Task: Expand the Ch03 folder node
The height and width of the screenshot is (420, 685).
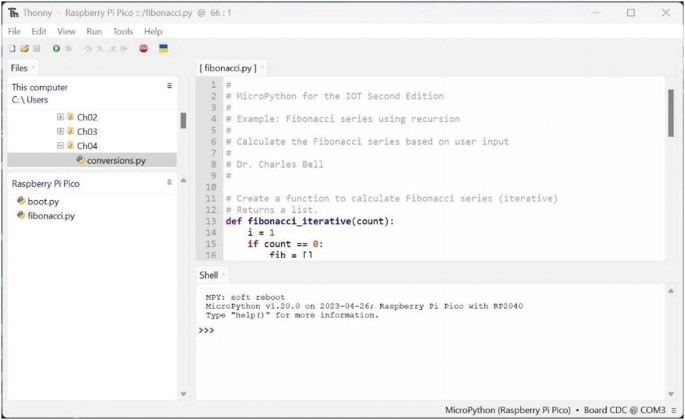Action: coord(61,131)
